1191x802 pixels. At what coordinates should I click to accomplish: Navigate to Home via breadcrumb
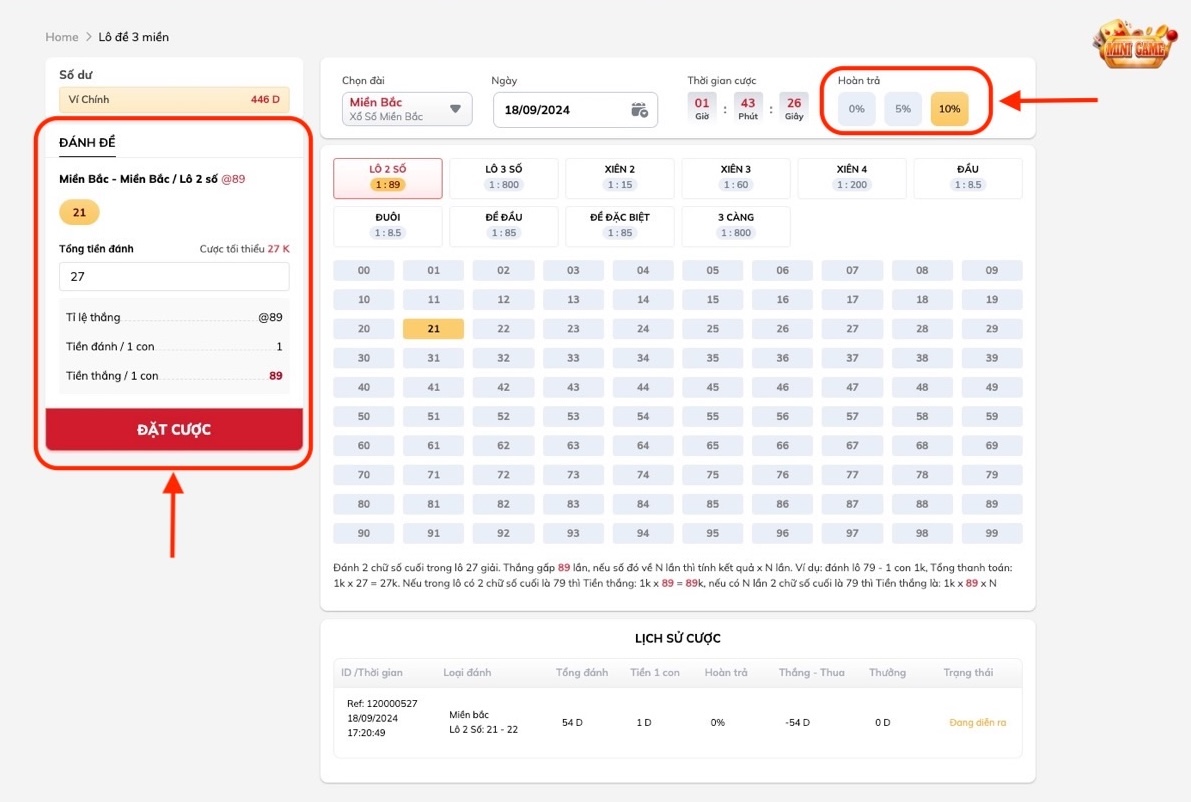coord(61,36)
